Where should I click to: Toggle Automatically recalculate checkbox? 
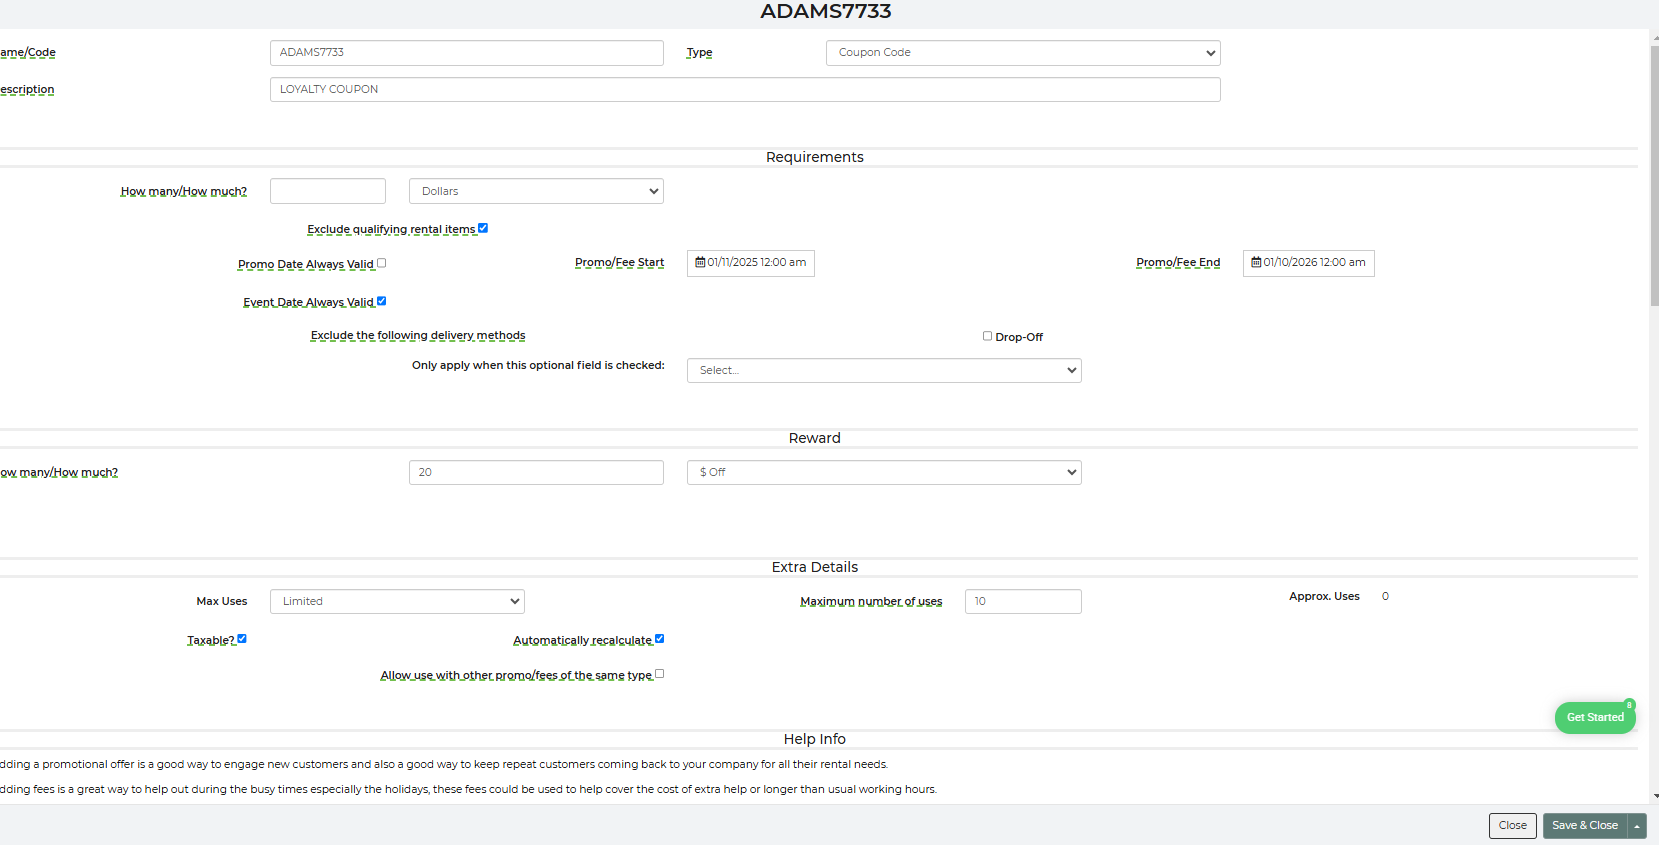[x=659, y=639]
